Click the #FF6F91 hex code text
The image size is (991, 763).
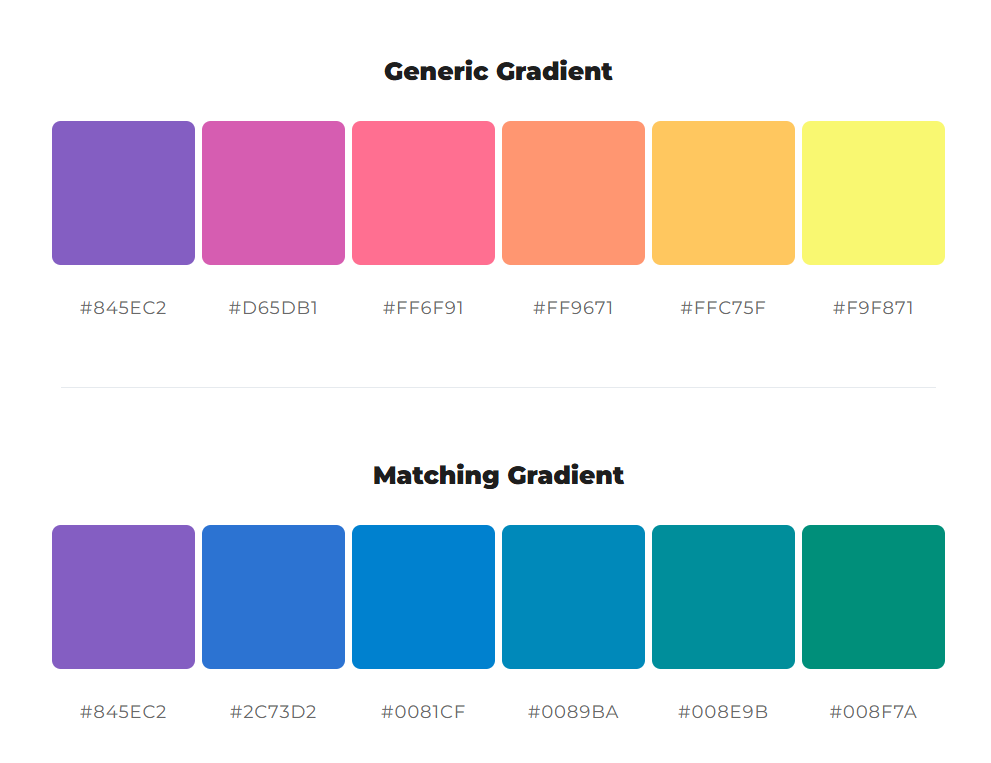[423, 308]
